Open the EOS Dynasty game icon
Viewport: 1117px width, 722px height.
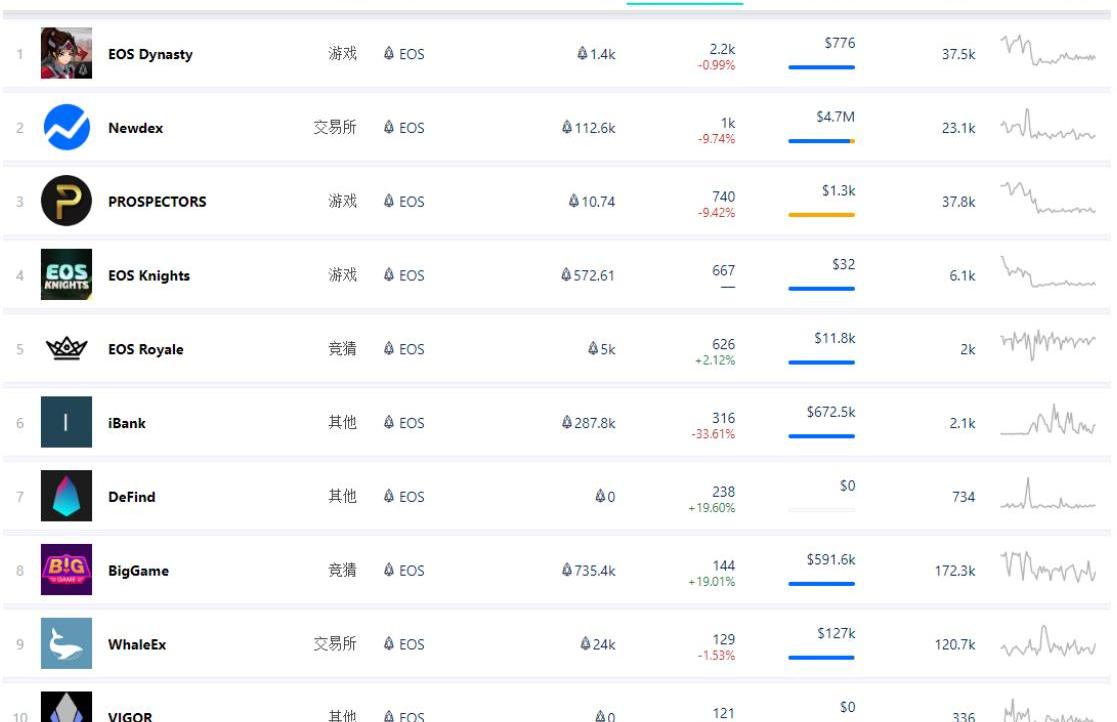pyautogui.click(x=66, y=53)
